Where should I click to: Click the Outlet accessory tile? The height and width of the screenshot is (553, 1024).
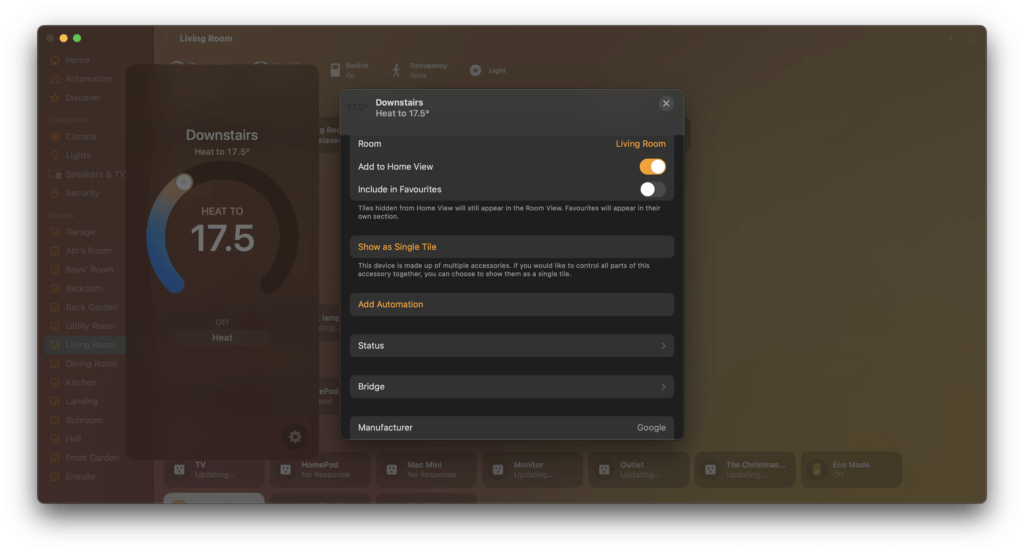coord(639,469)
